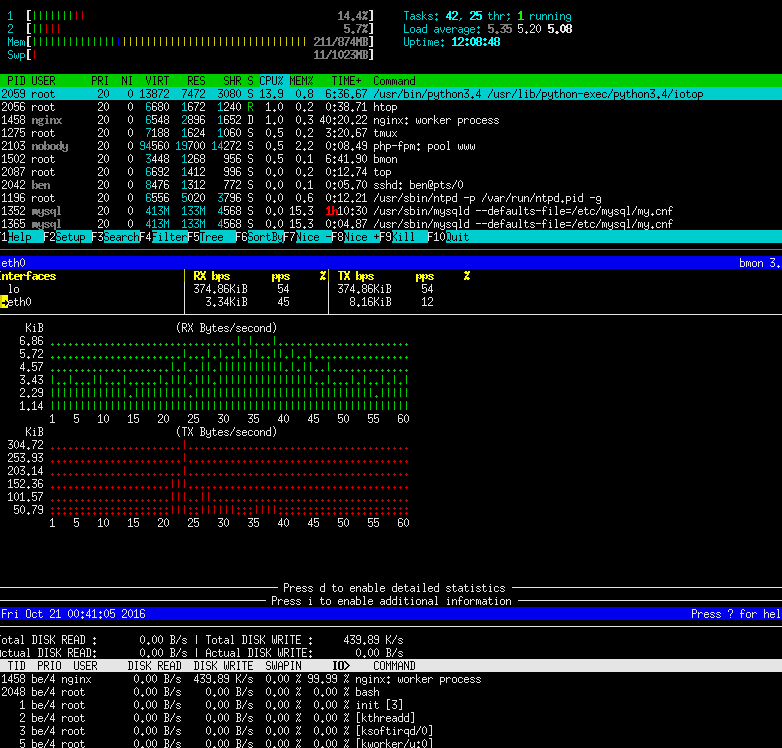This screenshot has height=748, width=782.
Task: Click the php-fpm pool www process row
Action: tap(391, 146)
